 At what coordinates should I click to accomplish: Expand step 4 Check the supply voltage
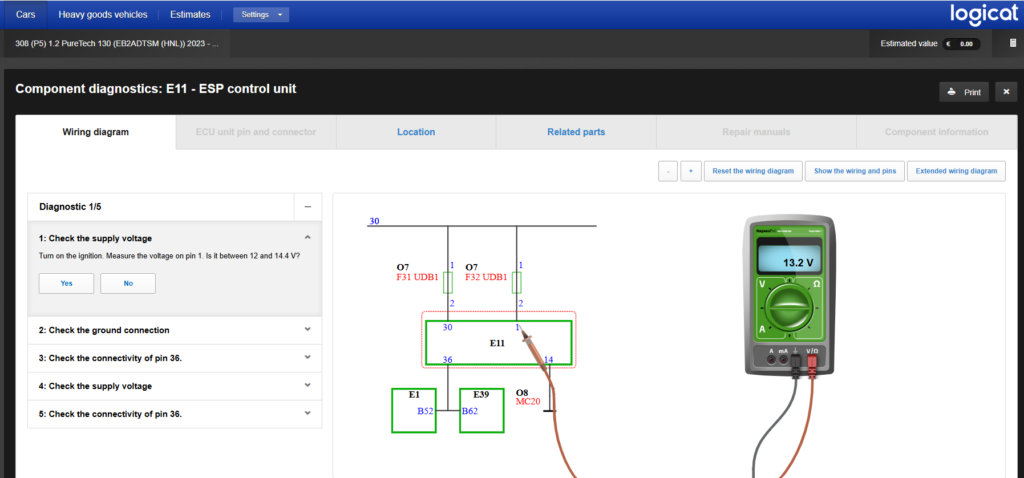click(174, 386)
